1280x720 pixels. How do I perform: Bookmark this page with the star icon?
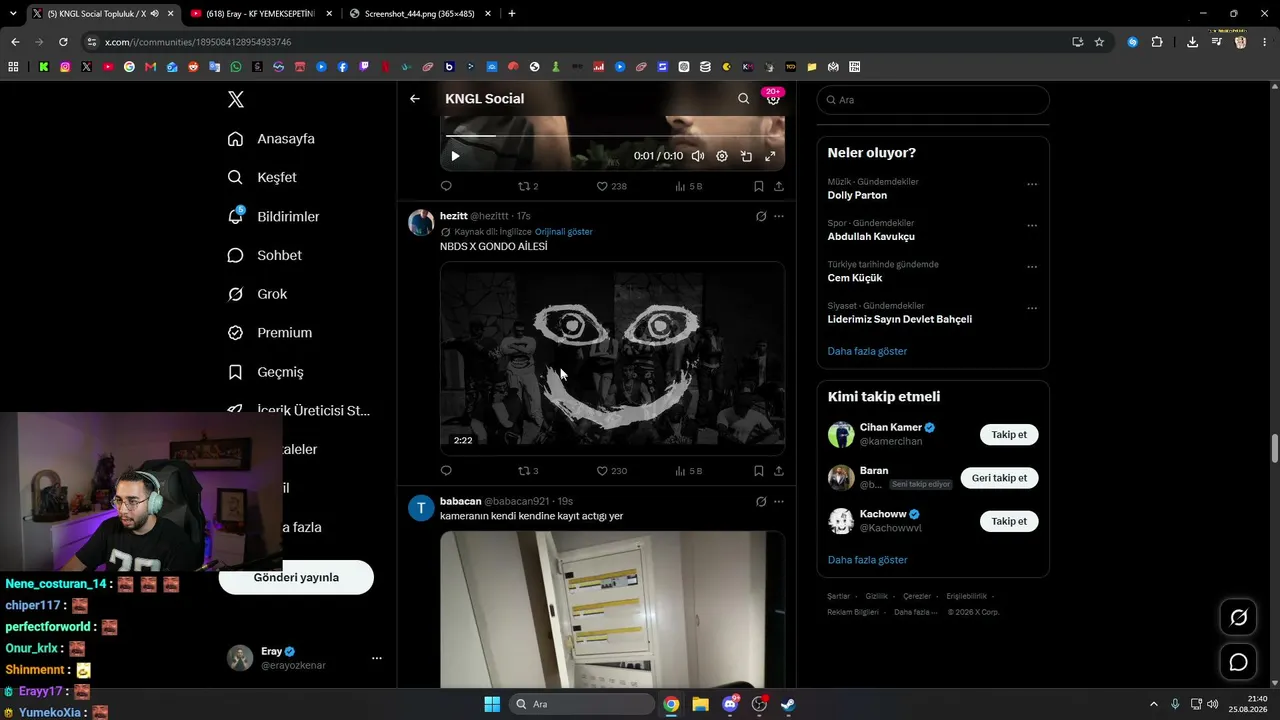tap(1099, 42)
